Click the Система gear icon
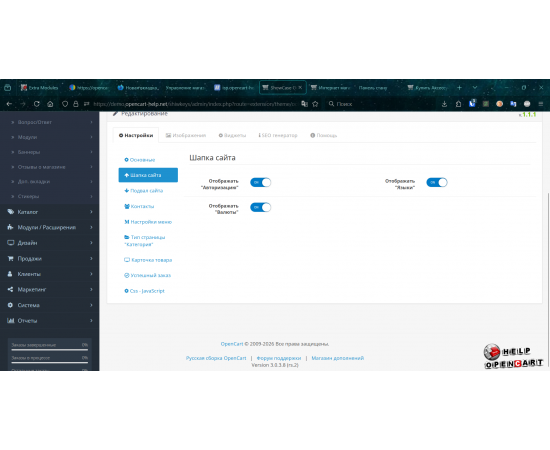The height and width of the screenshot is (450, 550). point(11,305)
